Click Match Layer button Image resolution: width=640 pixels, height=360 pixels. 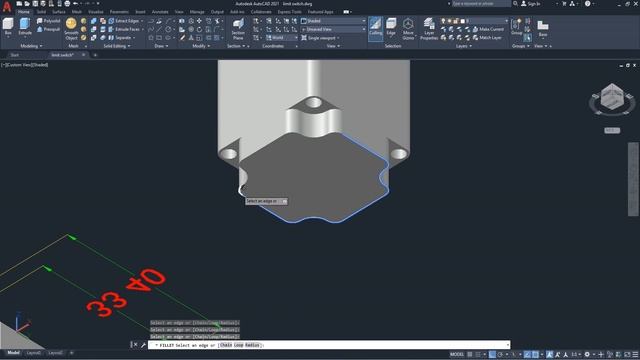tap(487, 38)
